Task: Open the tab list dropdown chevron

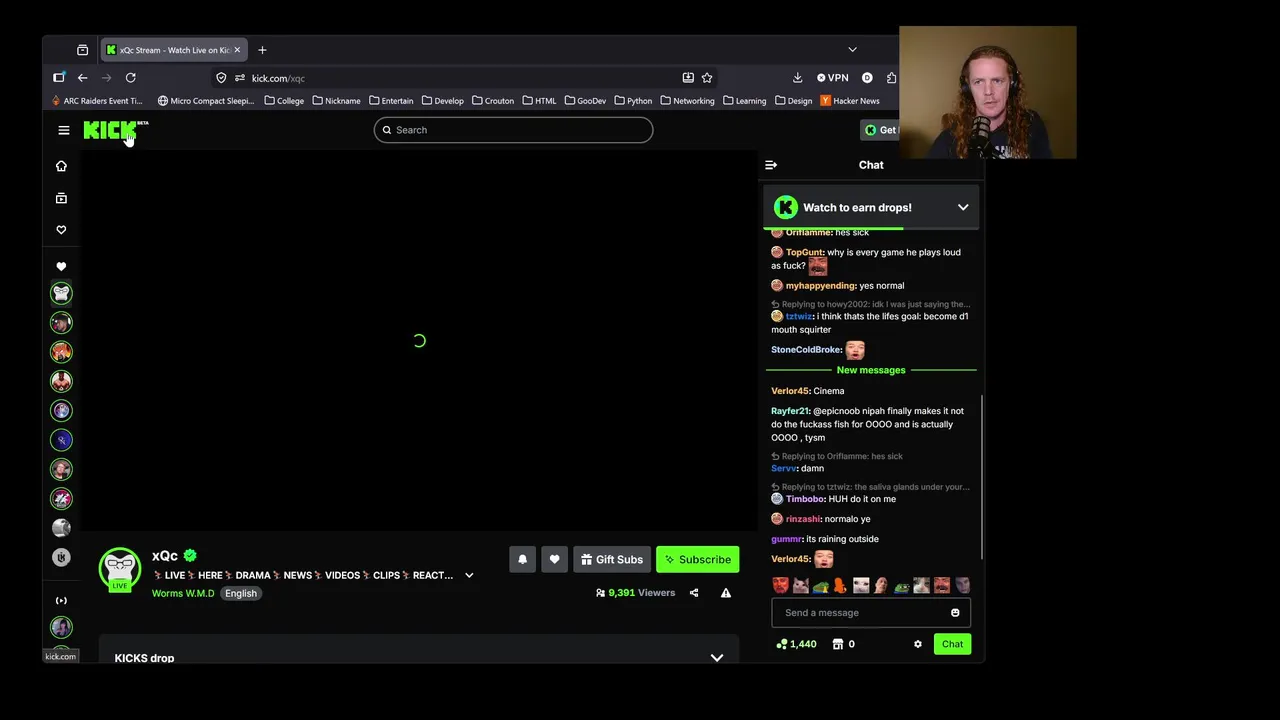Action: [852, 50]
